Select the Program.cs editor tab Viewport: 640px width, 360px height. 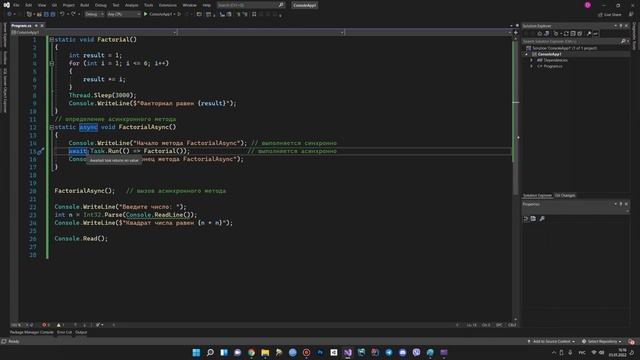click(x=21, y=25)
